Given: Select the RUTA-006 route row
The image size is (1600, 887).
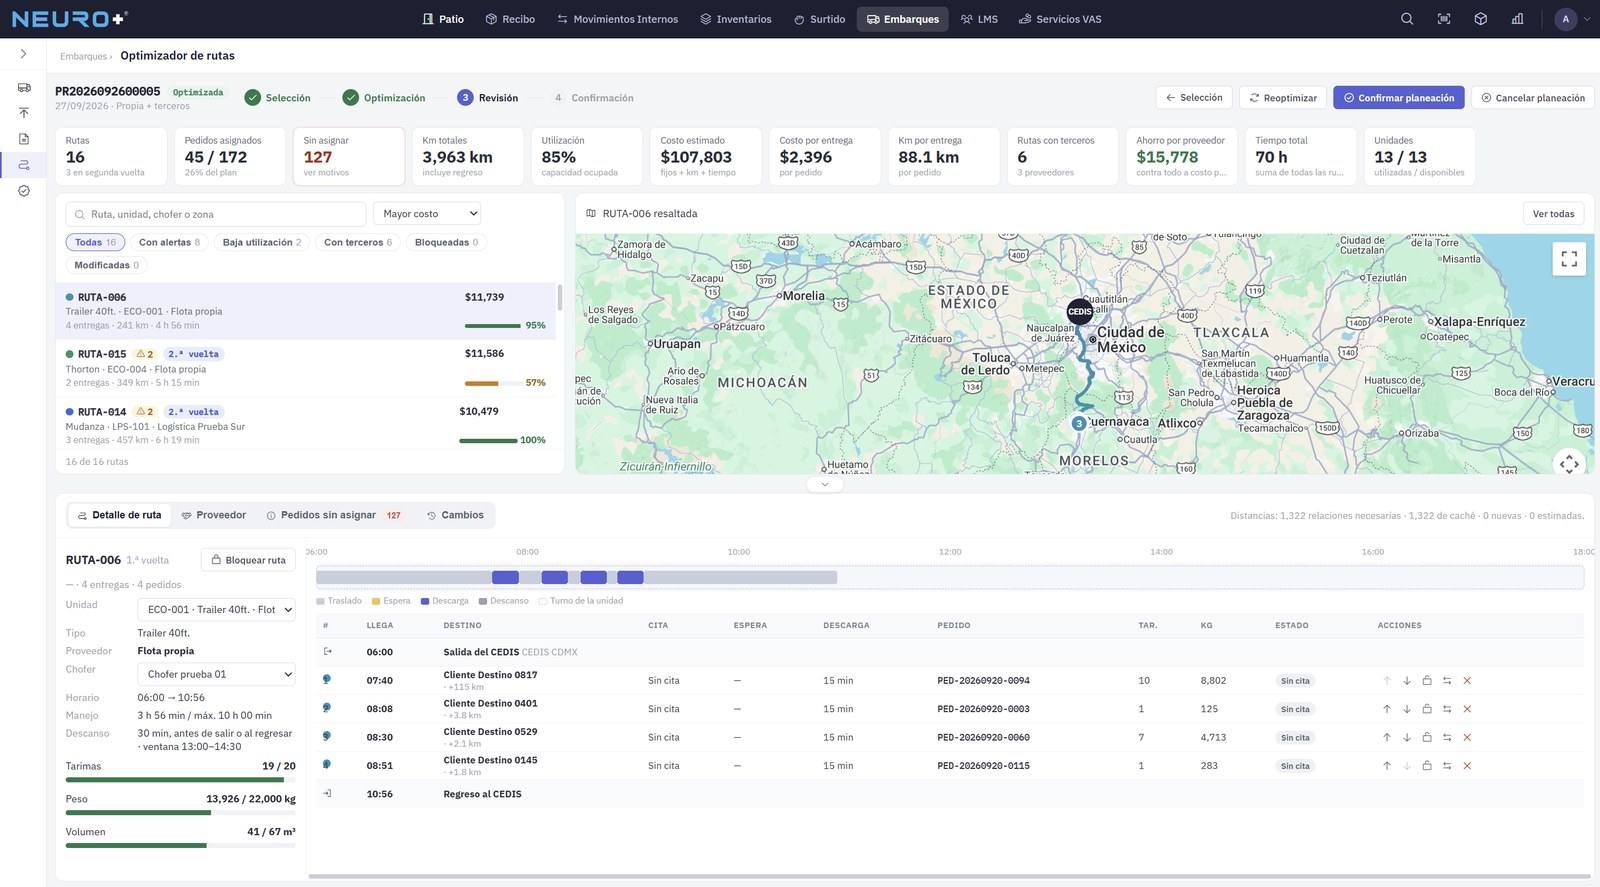Looking at the screenshot, I should [x=306, y=311].
